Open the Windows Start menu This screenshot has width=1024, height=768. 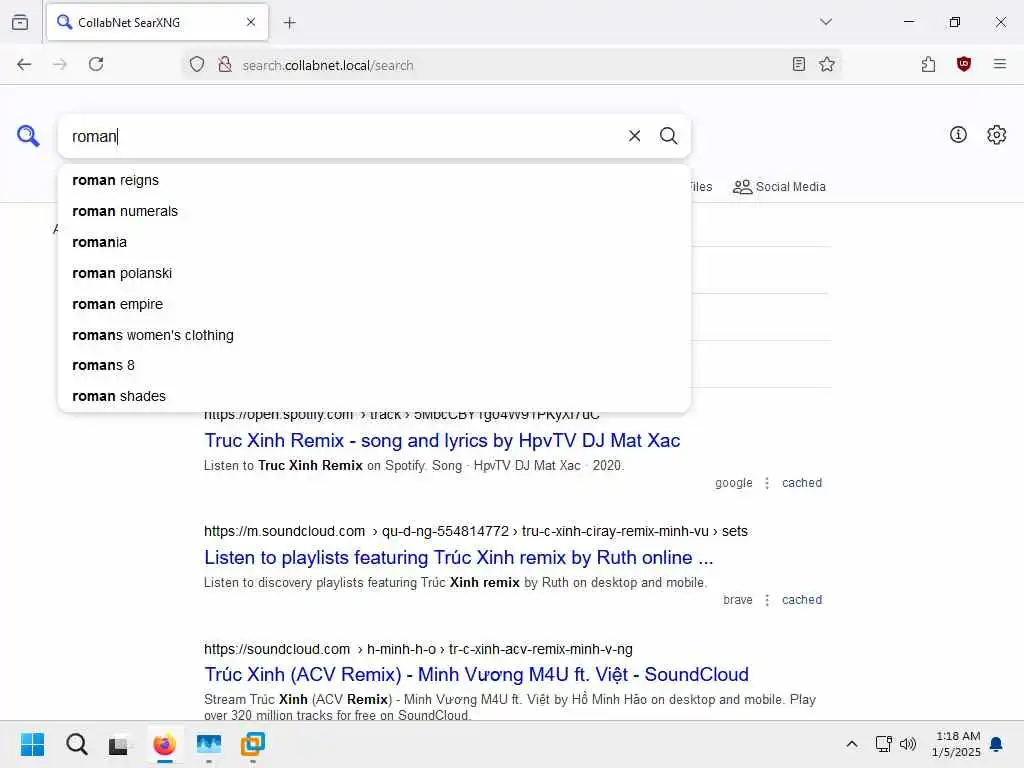point(32,744)
